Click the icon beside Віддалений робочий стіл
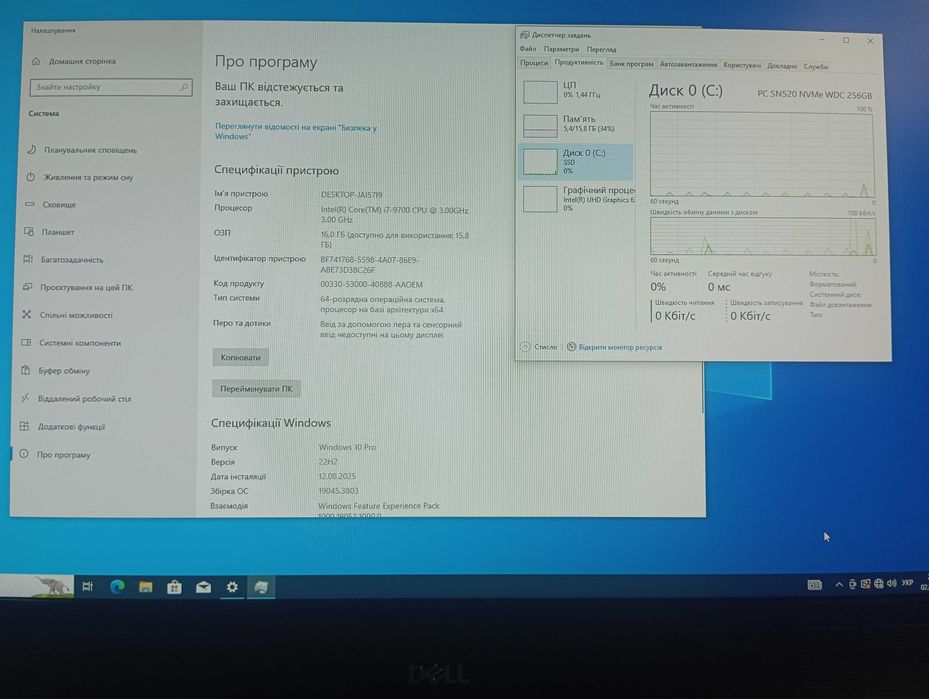The image size is (929, 699). 25,398
